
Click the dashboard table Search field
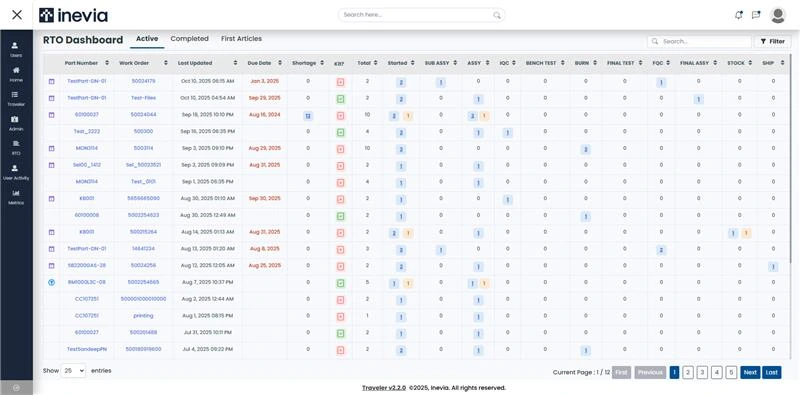(x=699, y=41)
